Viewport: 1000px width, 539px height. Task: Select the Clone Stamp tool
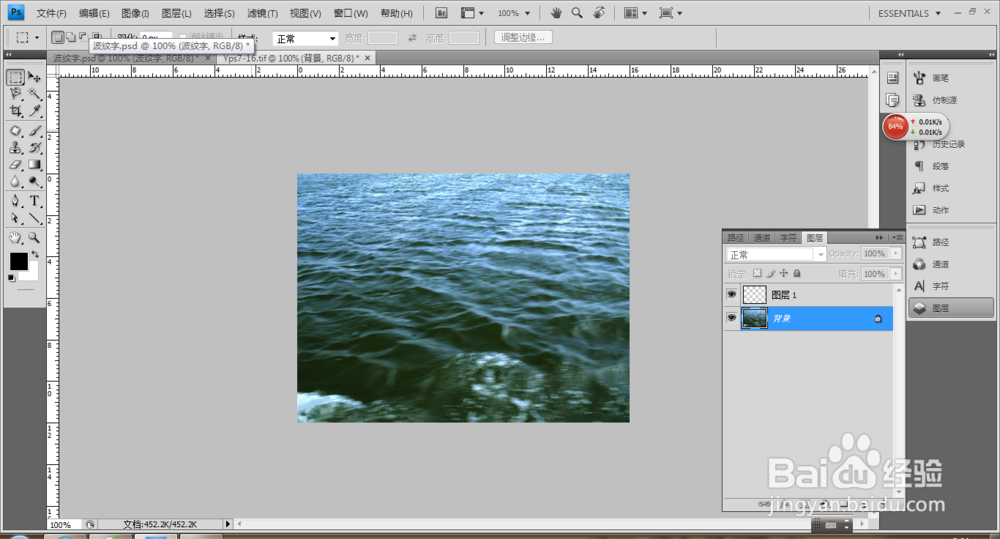[16, 147]
